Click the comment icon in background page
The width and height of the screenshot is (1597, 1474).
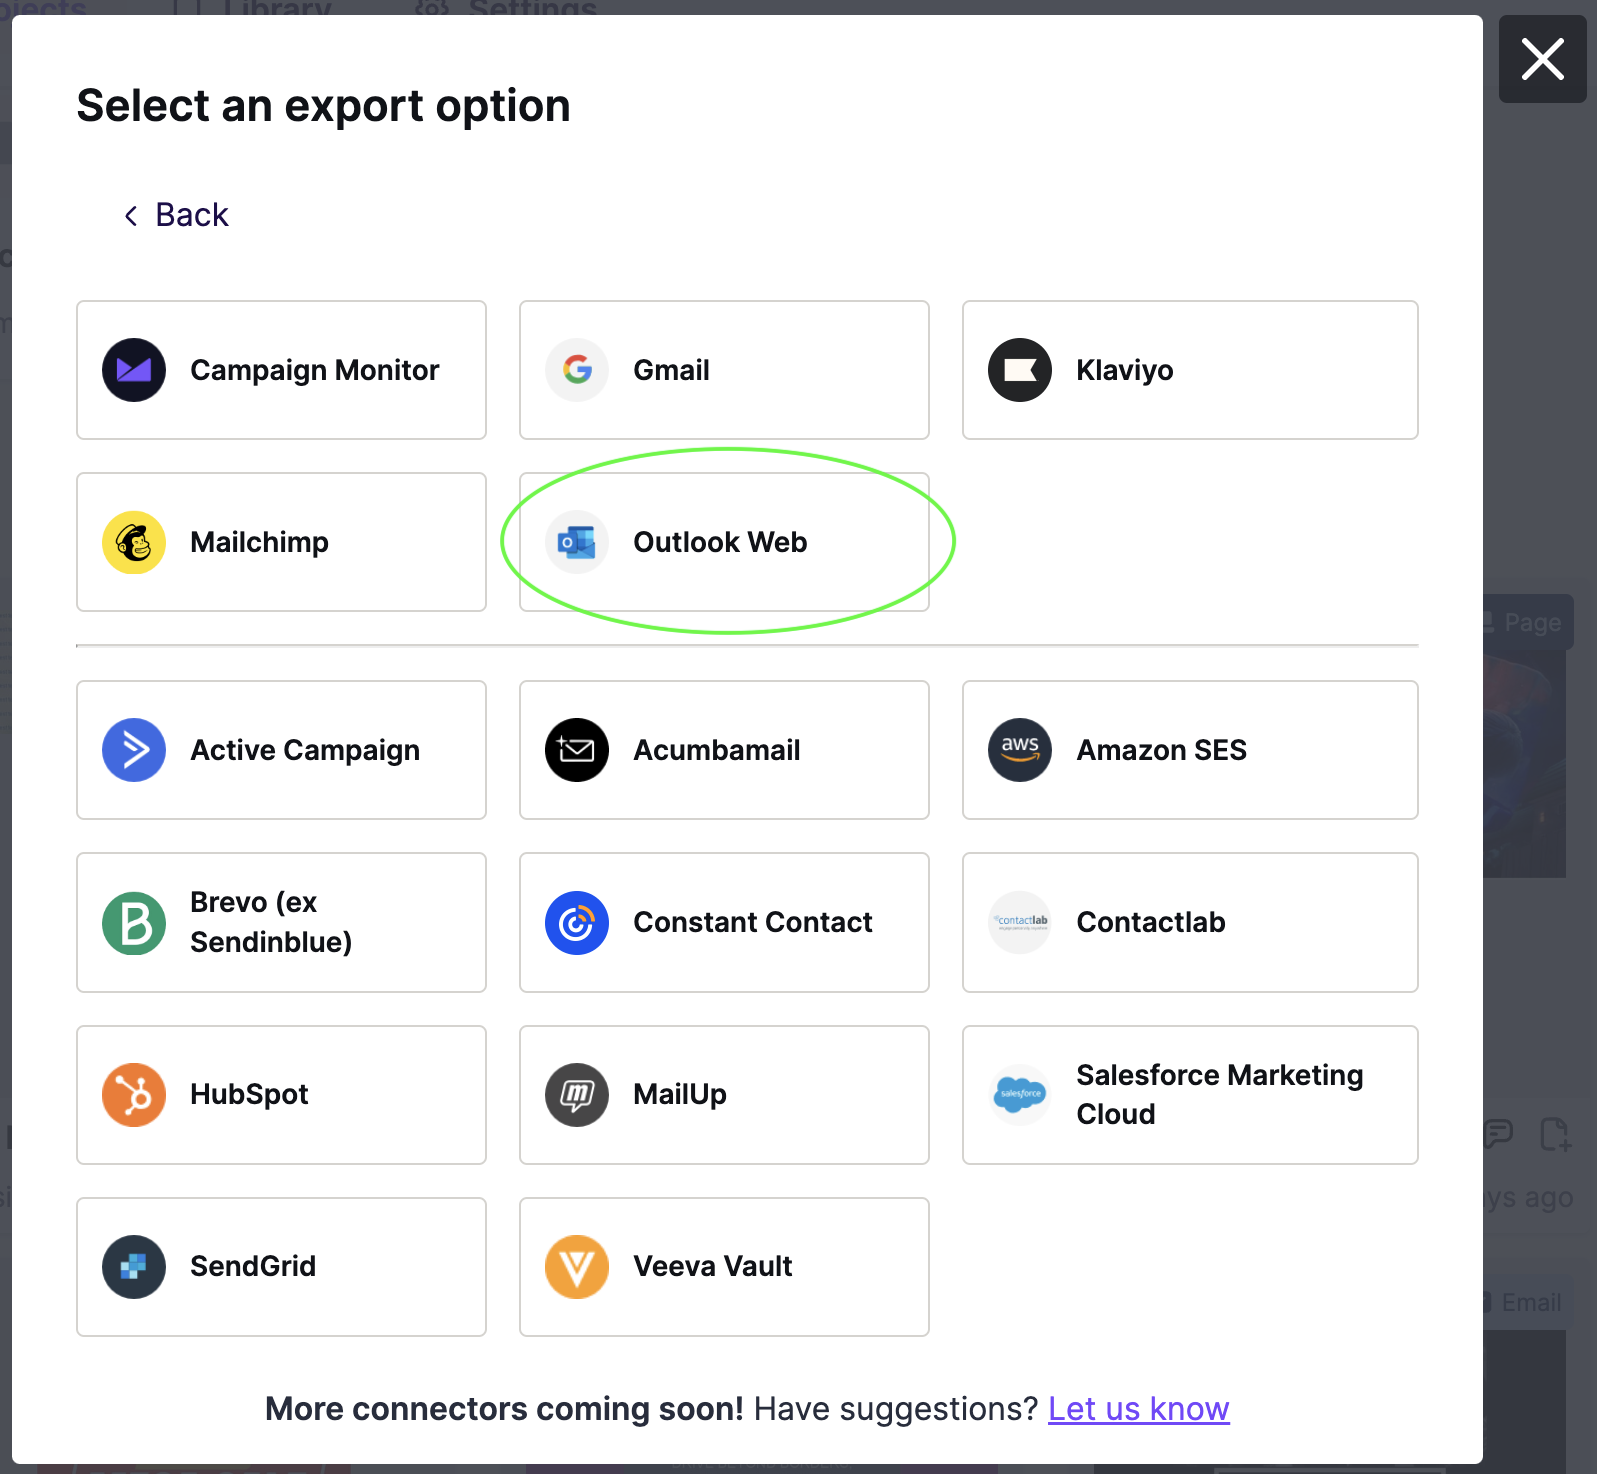click(1498, 1134)
